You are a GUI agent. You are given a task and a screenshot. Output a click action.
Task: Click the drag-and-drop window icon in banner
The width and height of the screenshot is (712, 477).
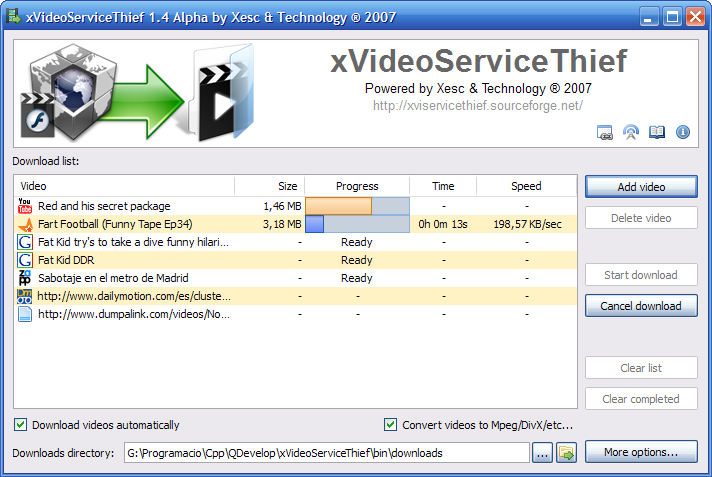(604, 132)
